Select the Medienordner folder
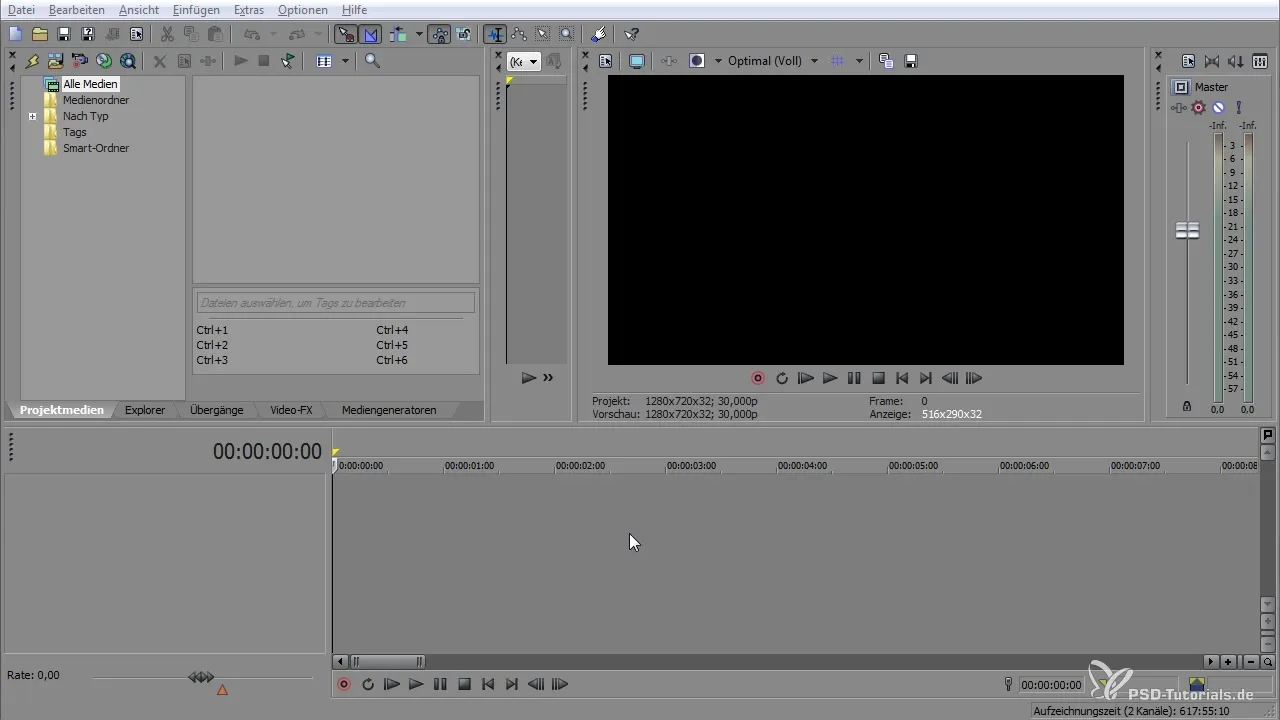This screenshot has width=1280, height=720. [x=96, y=100]
